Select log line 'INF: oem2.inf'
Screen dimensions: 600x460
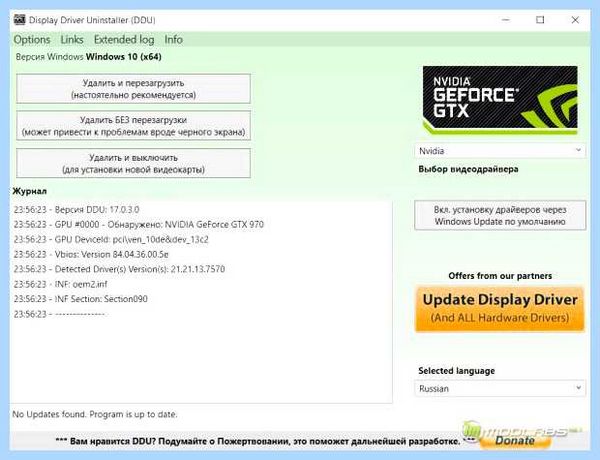(x=60, y=284)
